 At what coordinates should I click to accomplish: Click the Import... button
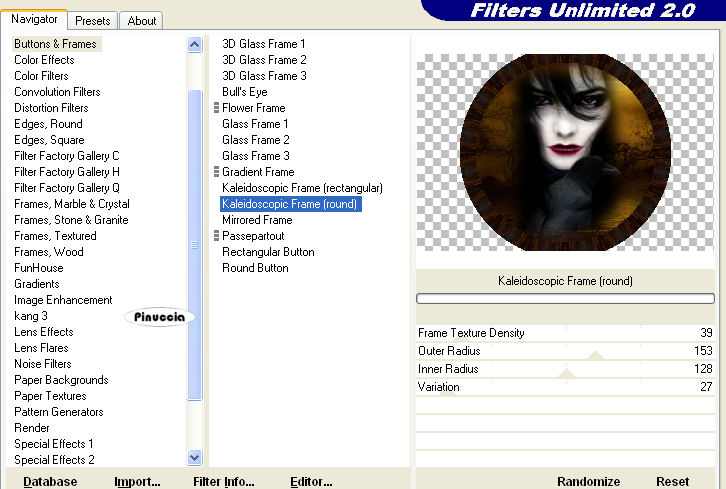pyautogui.click(x=138, y=482)
